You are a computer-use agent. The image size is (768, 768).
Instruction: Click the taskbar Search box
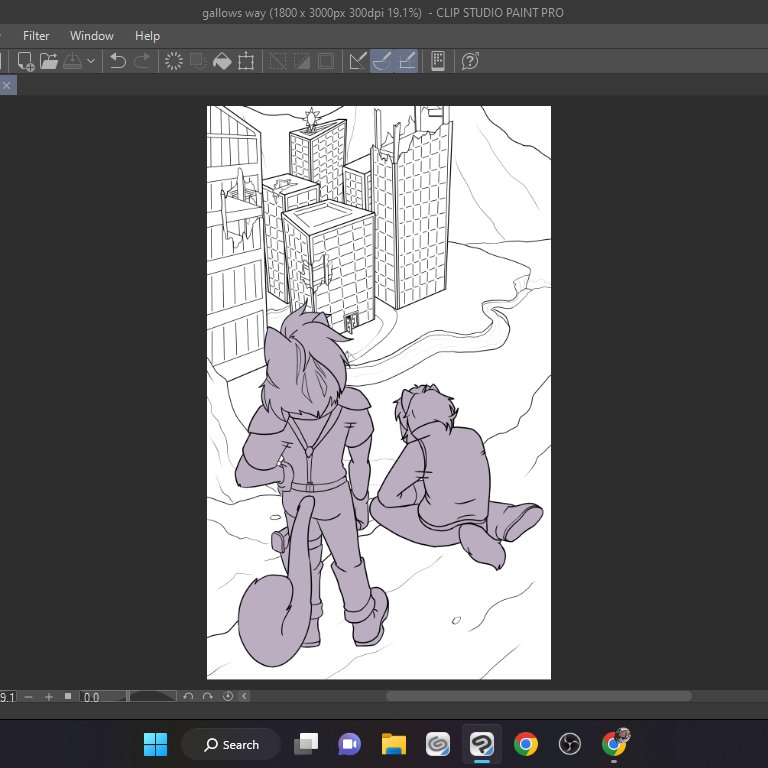point(231,744)
